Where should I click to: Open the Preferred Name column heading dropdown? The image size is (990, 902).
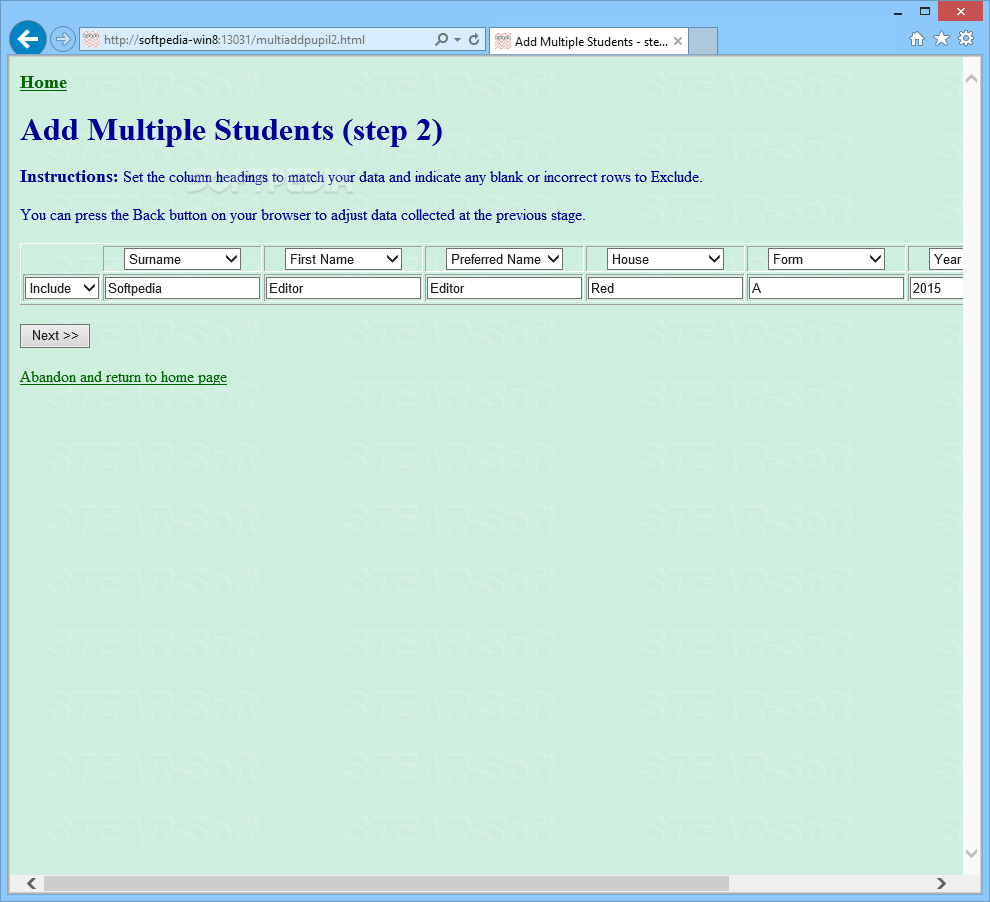tap(504, 259)
